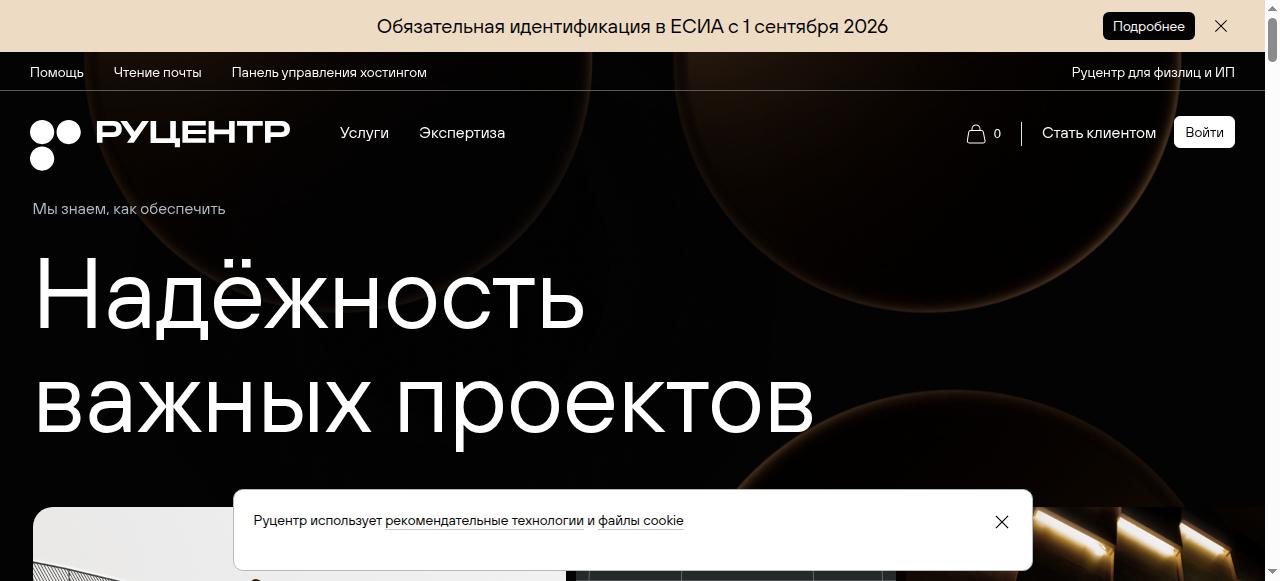Open the shopping cart icon
Viewport: 1280px width, 581px height.
977,133
